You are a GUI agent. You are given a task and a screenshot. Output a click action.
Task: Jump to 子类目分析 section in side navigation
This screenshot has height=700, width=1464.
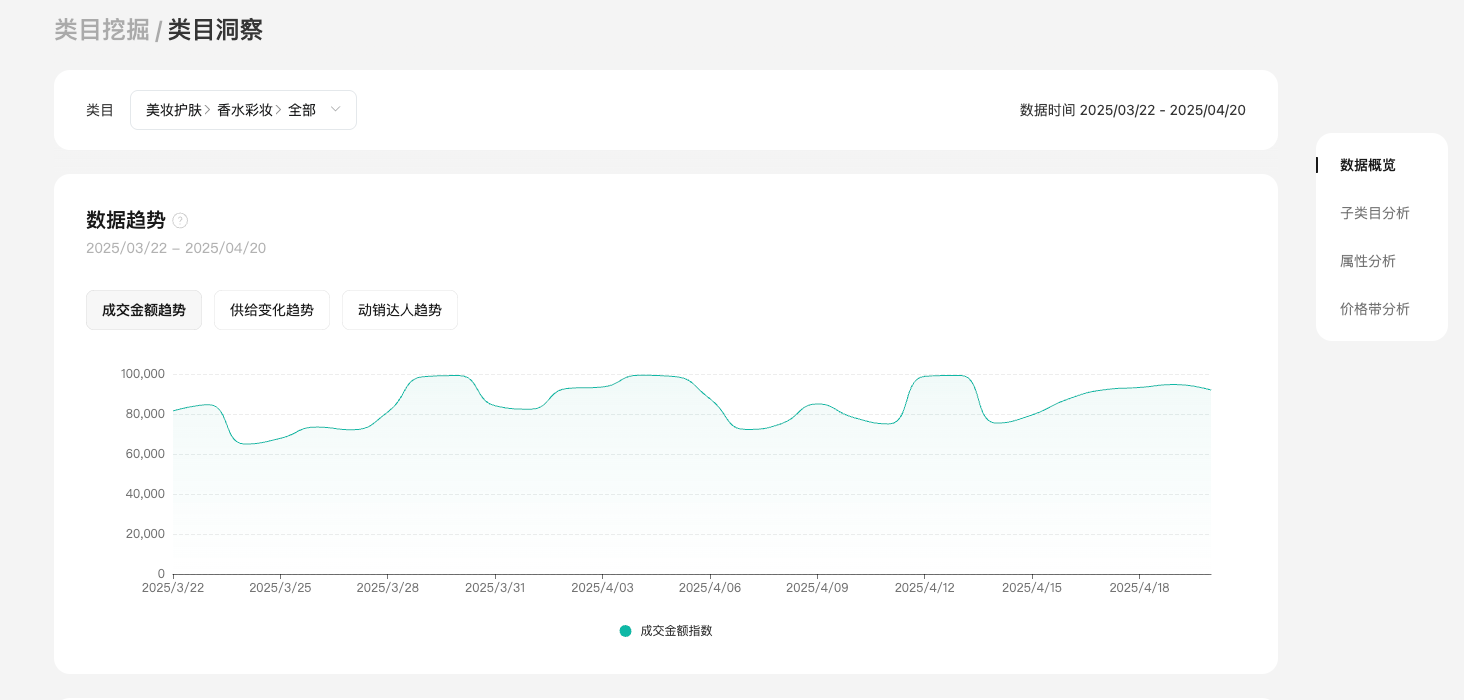point(1375,213)
